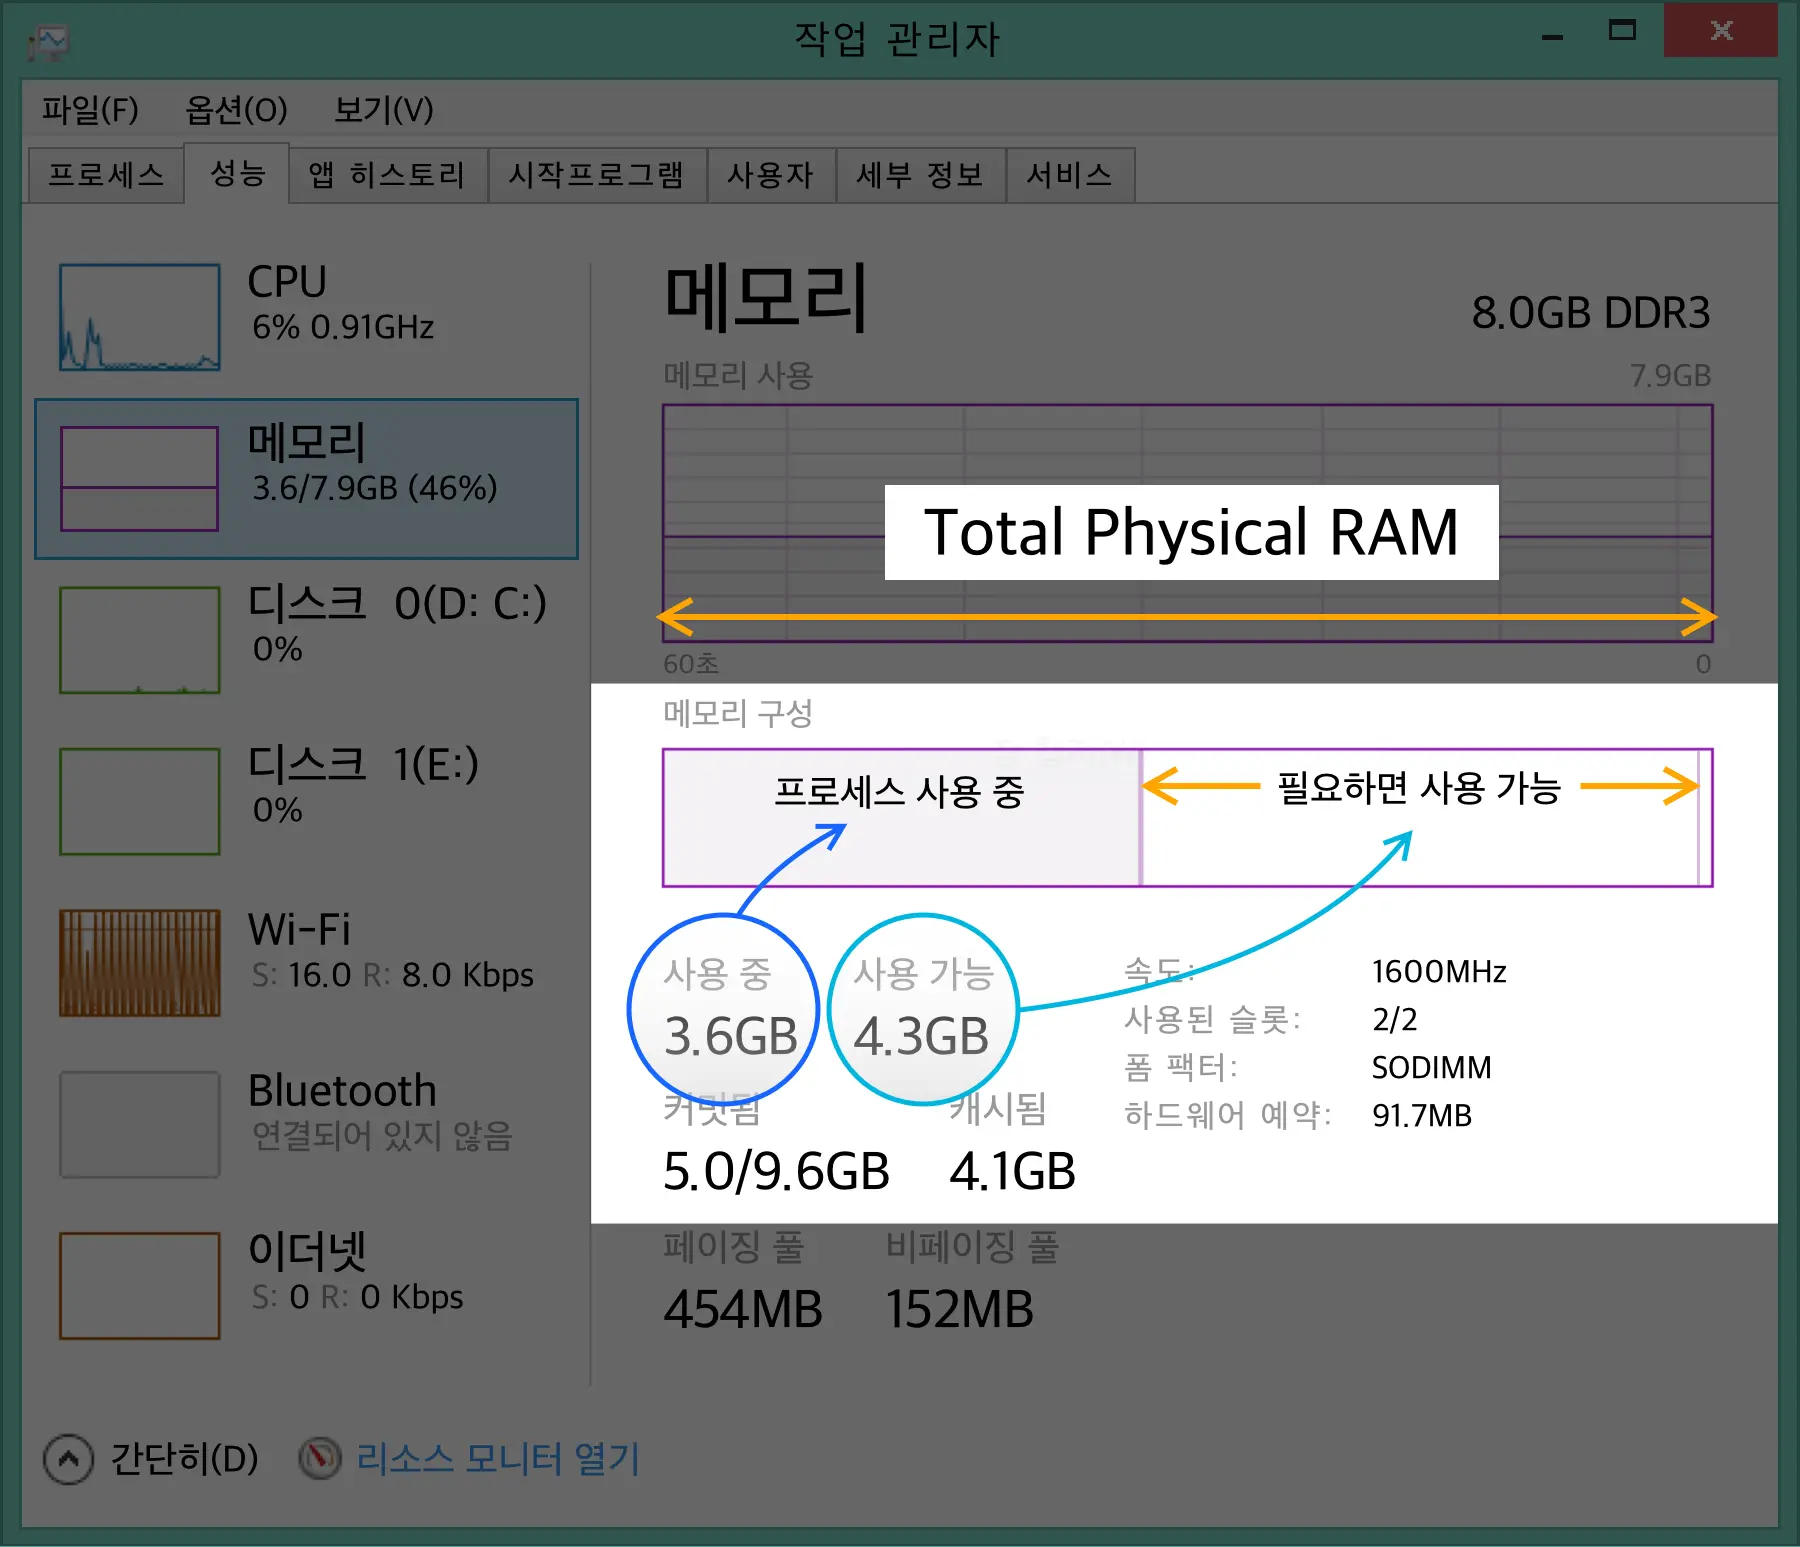This screenshot has width=1800, height=1547.
Task: Click the 60초 time axis label
Action: (x=690, y=664)
